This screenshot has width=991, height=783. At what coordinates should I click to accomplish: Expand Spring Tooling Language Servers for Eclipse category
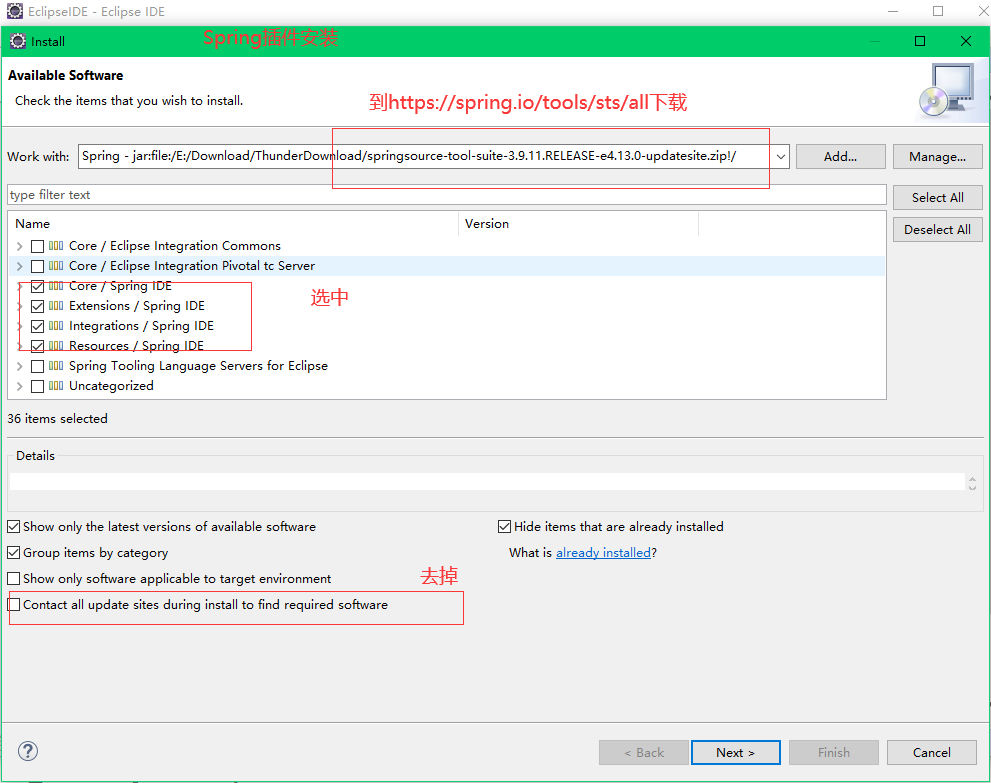20,367
